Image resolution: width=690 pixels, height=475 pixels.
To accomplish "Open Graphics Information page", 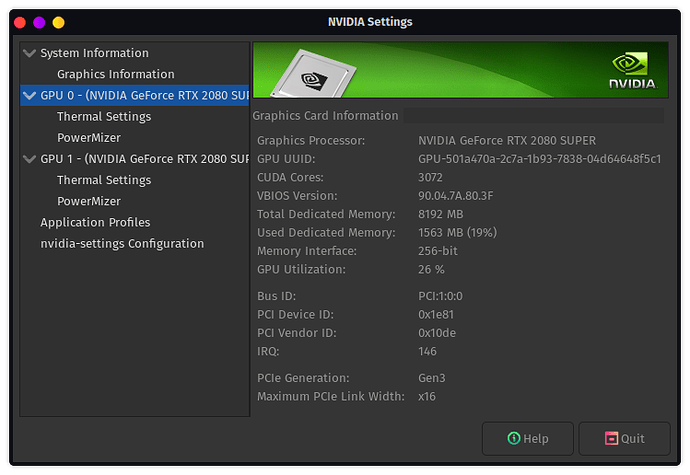I will (116, 74).
